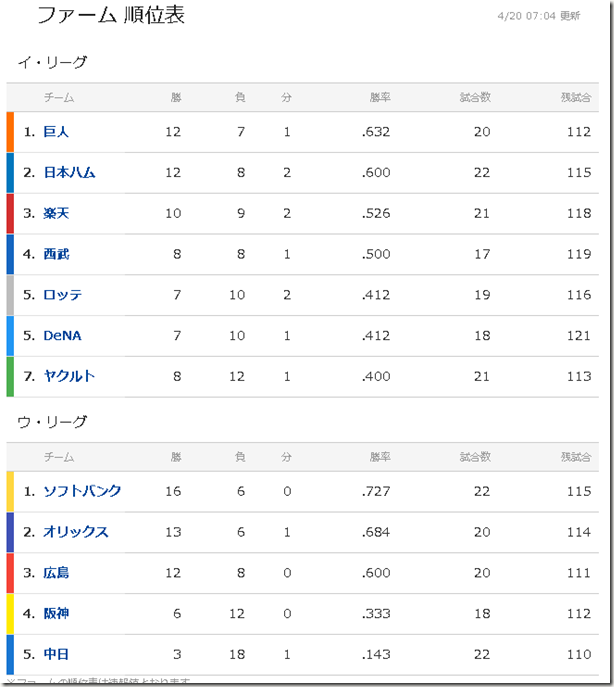Click the 勝率 column header in イ・リーグ table
The image size is (614, 687).
[380, 97]
